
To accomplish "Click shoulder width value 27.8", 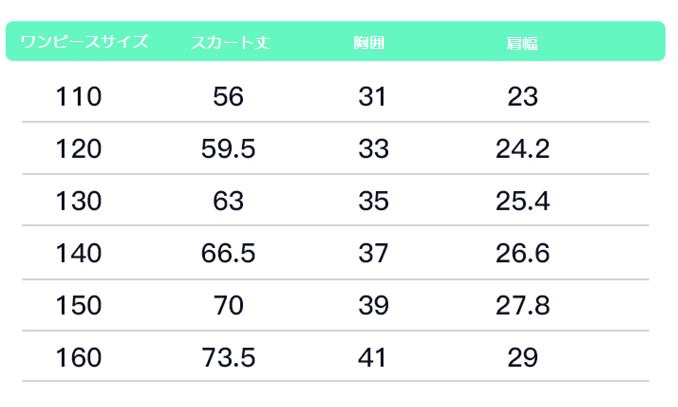I will pyautogui.click(x=523, y=305).
